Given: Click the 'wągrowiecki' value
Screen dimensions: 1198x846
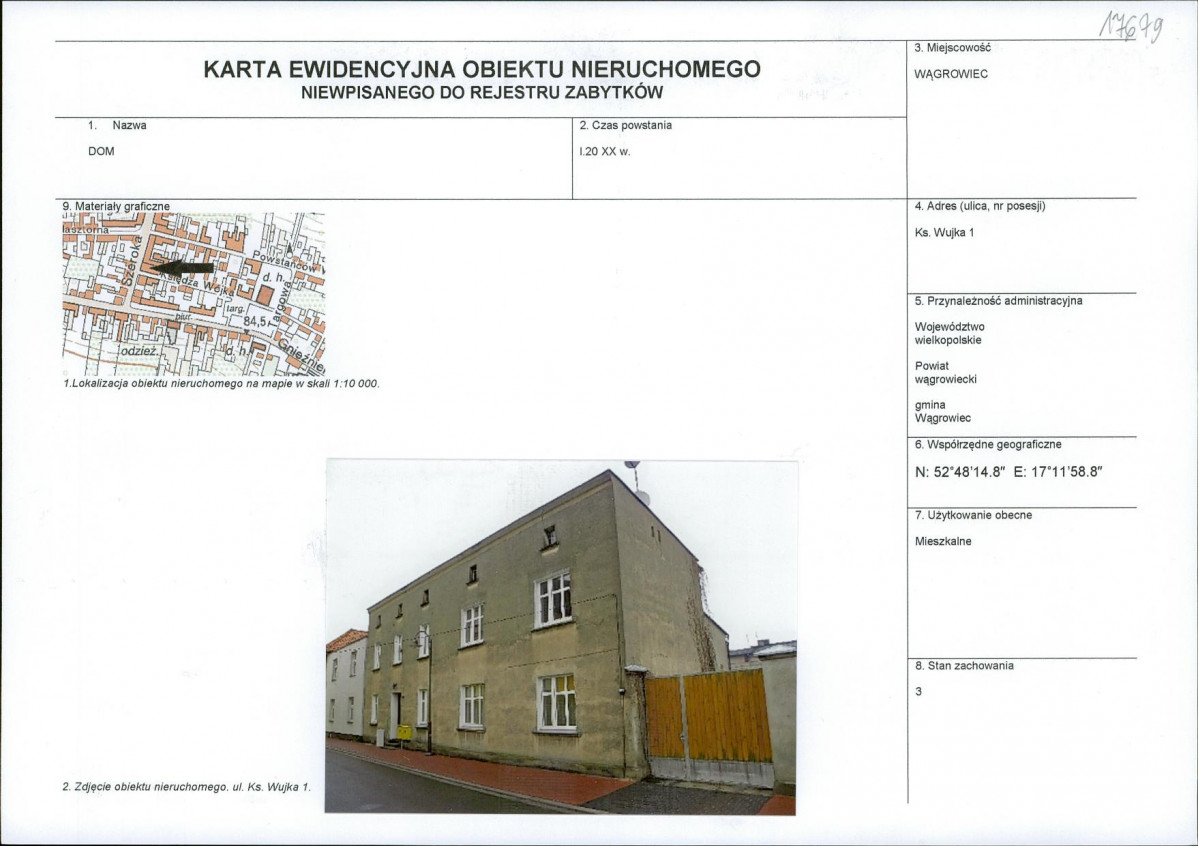Looking at the screenshot, I should (x=946, y=379).
